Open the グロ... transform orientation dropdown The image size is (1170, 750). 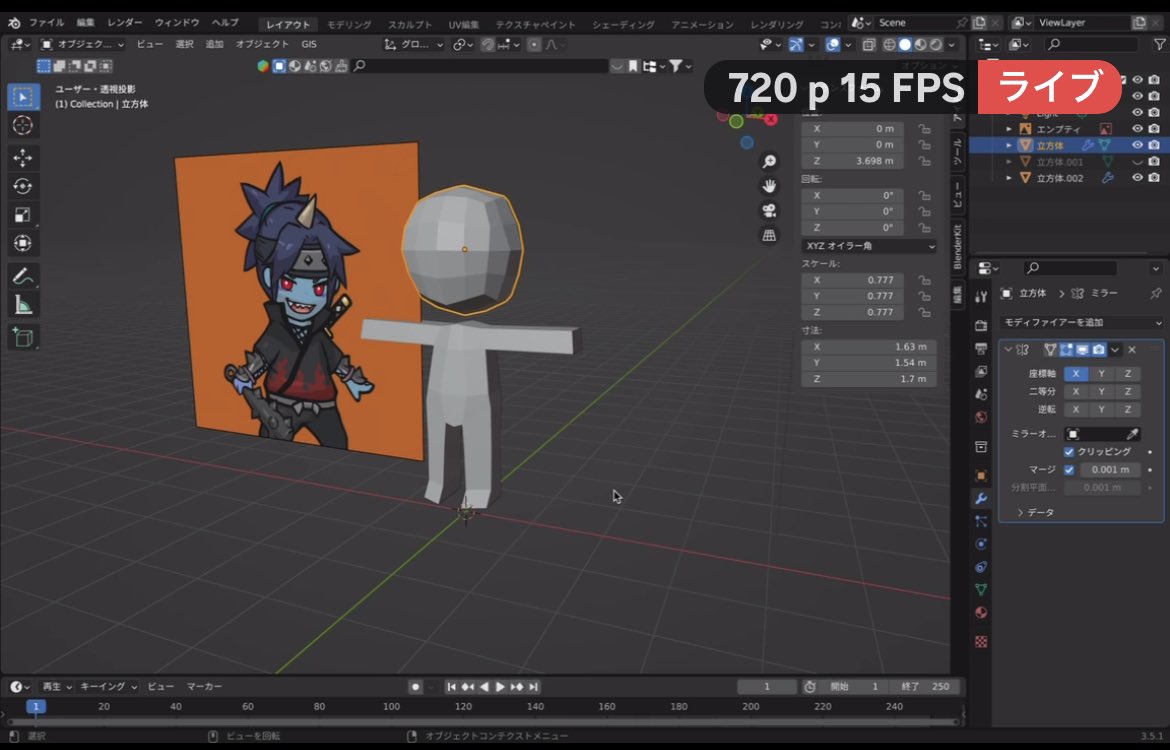pyautogui.click(x=413, y=45)
